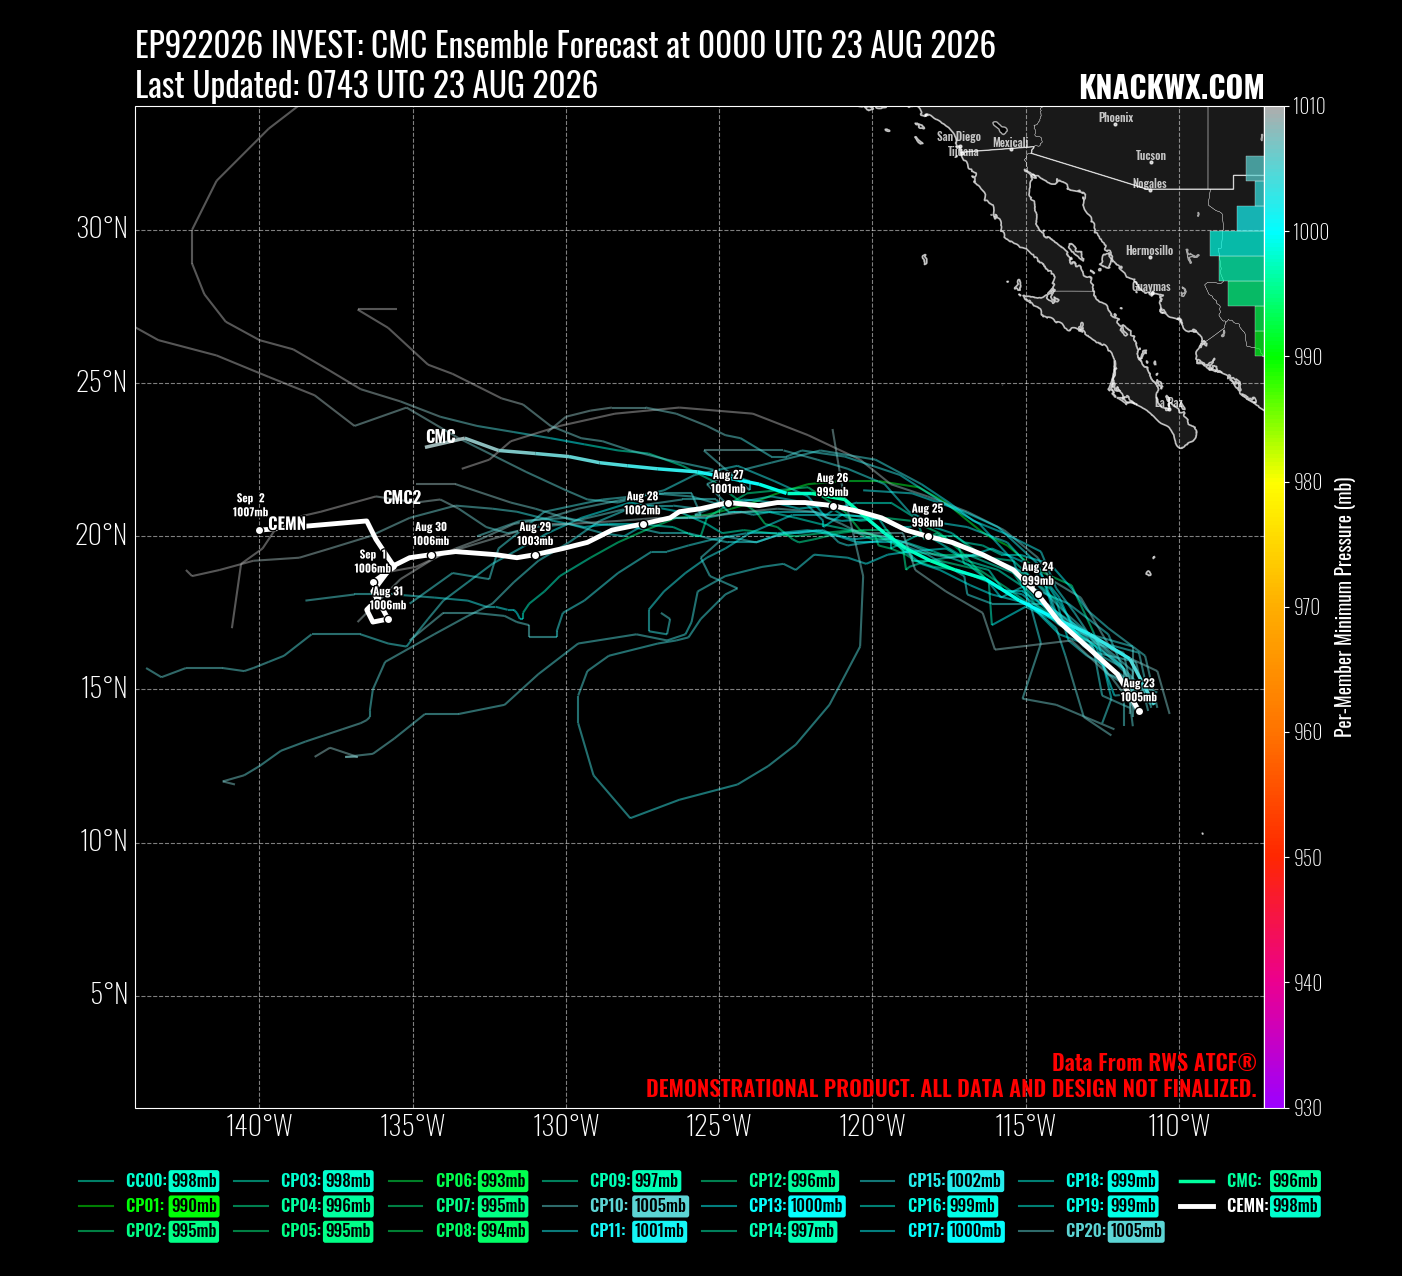Click the Aug 25 998mb track point

928,537
